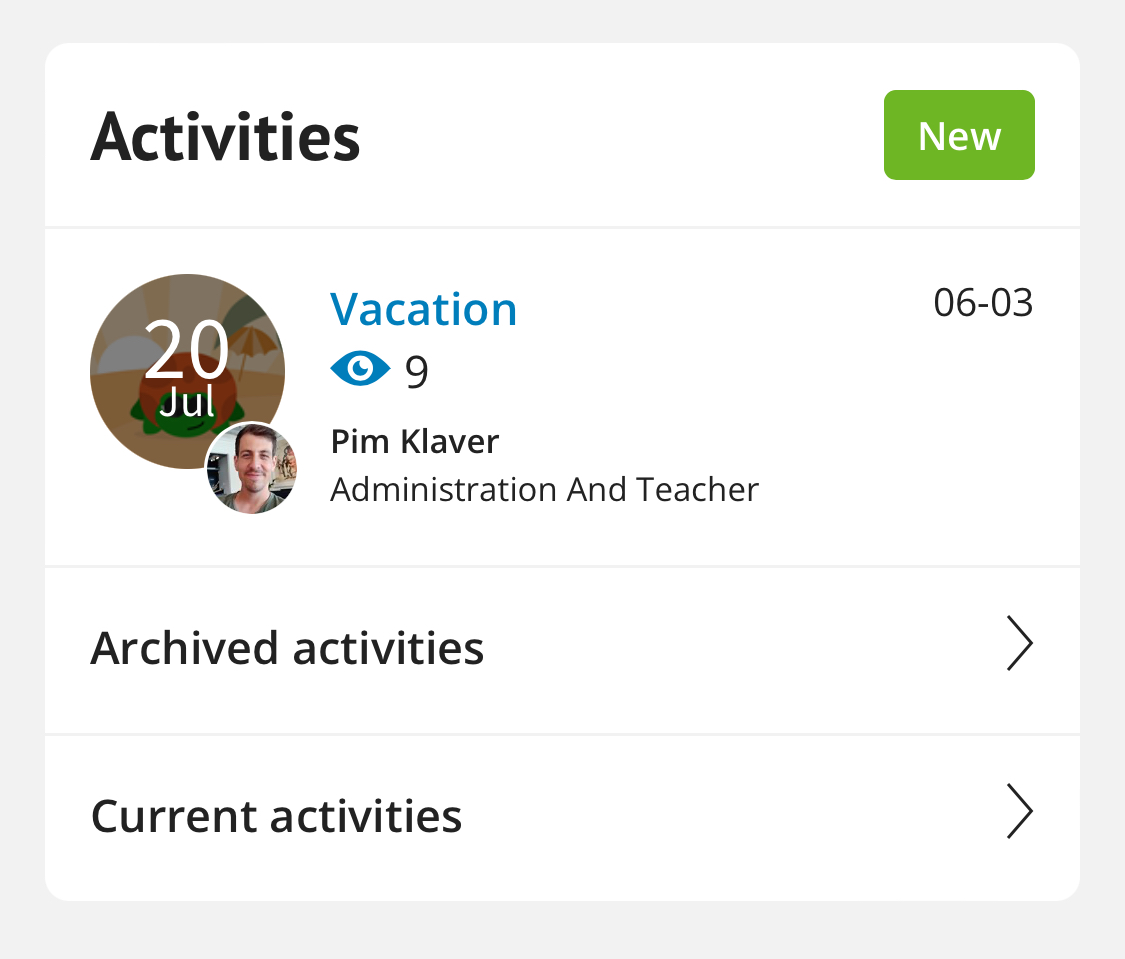Click the Activities panel heading
This screenshot has height=959, width=1125.
[225, 137]
